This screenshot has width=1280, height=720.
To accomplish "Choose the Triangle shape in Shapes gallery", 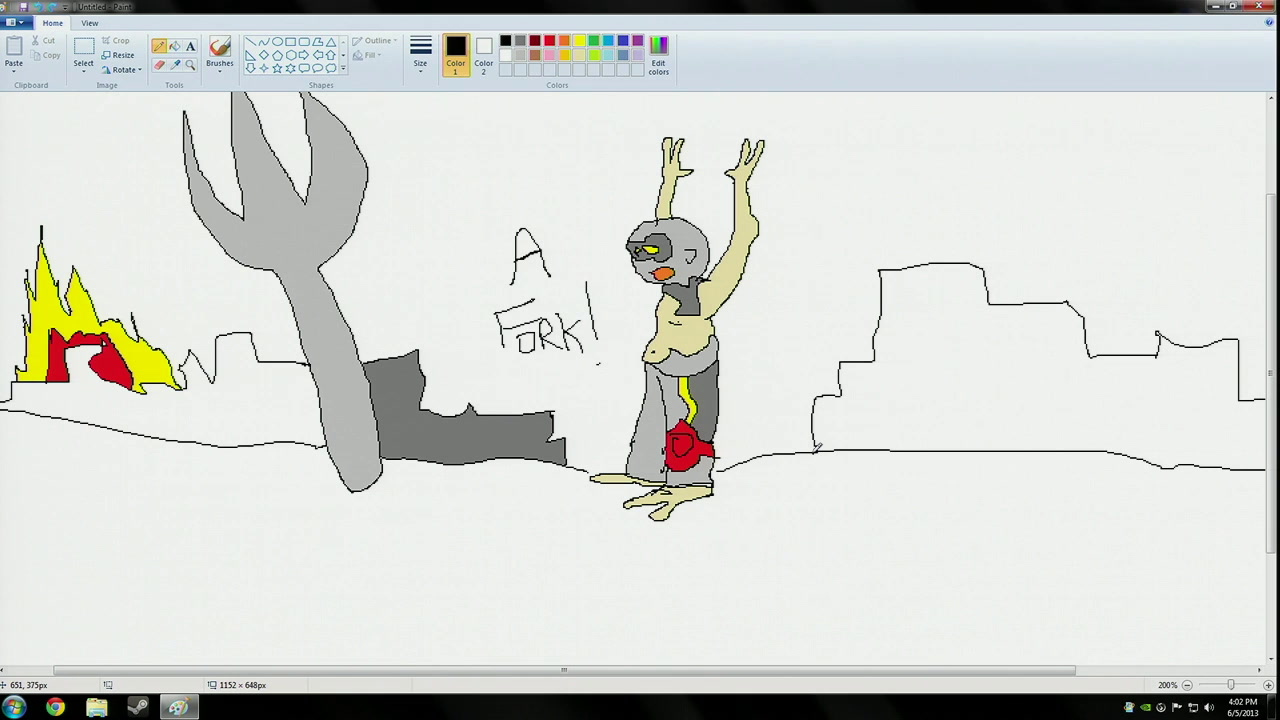I will (330, 43).
